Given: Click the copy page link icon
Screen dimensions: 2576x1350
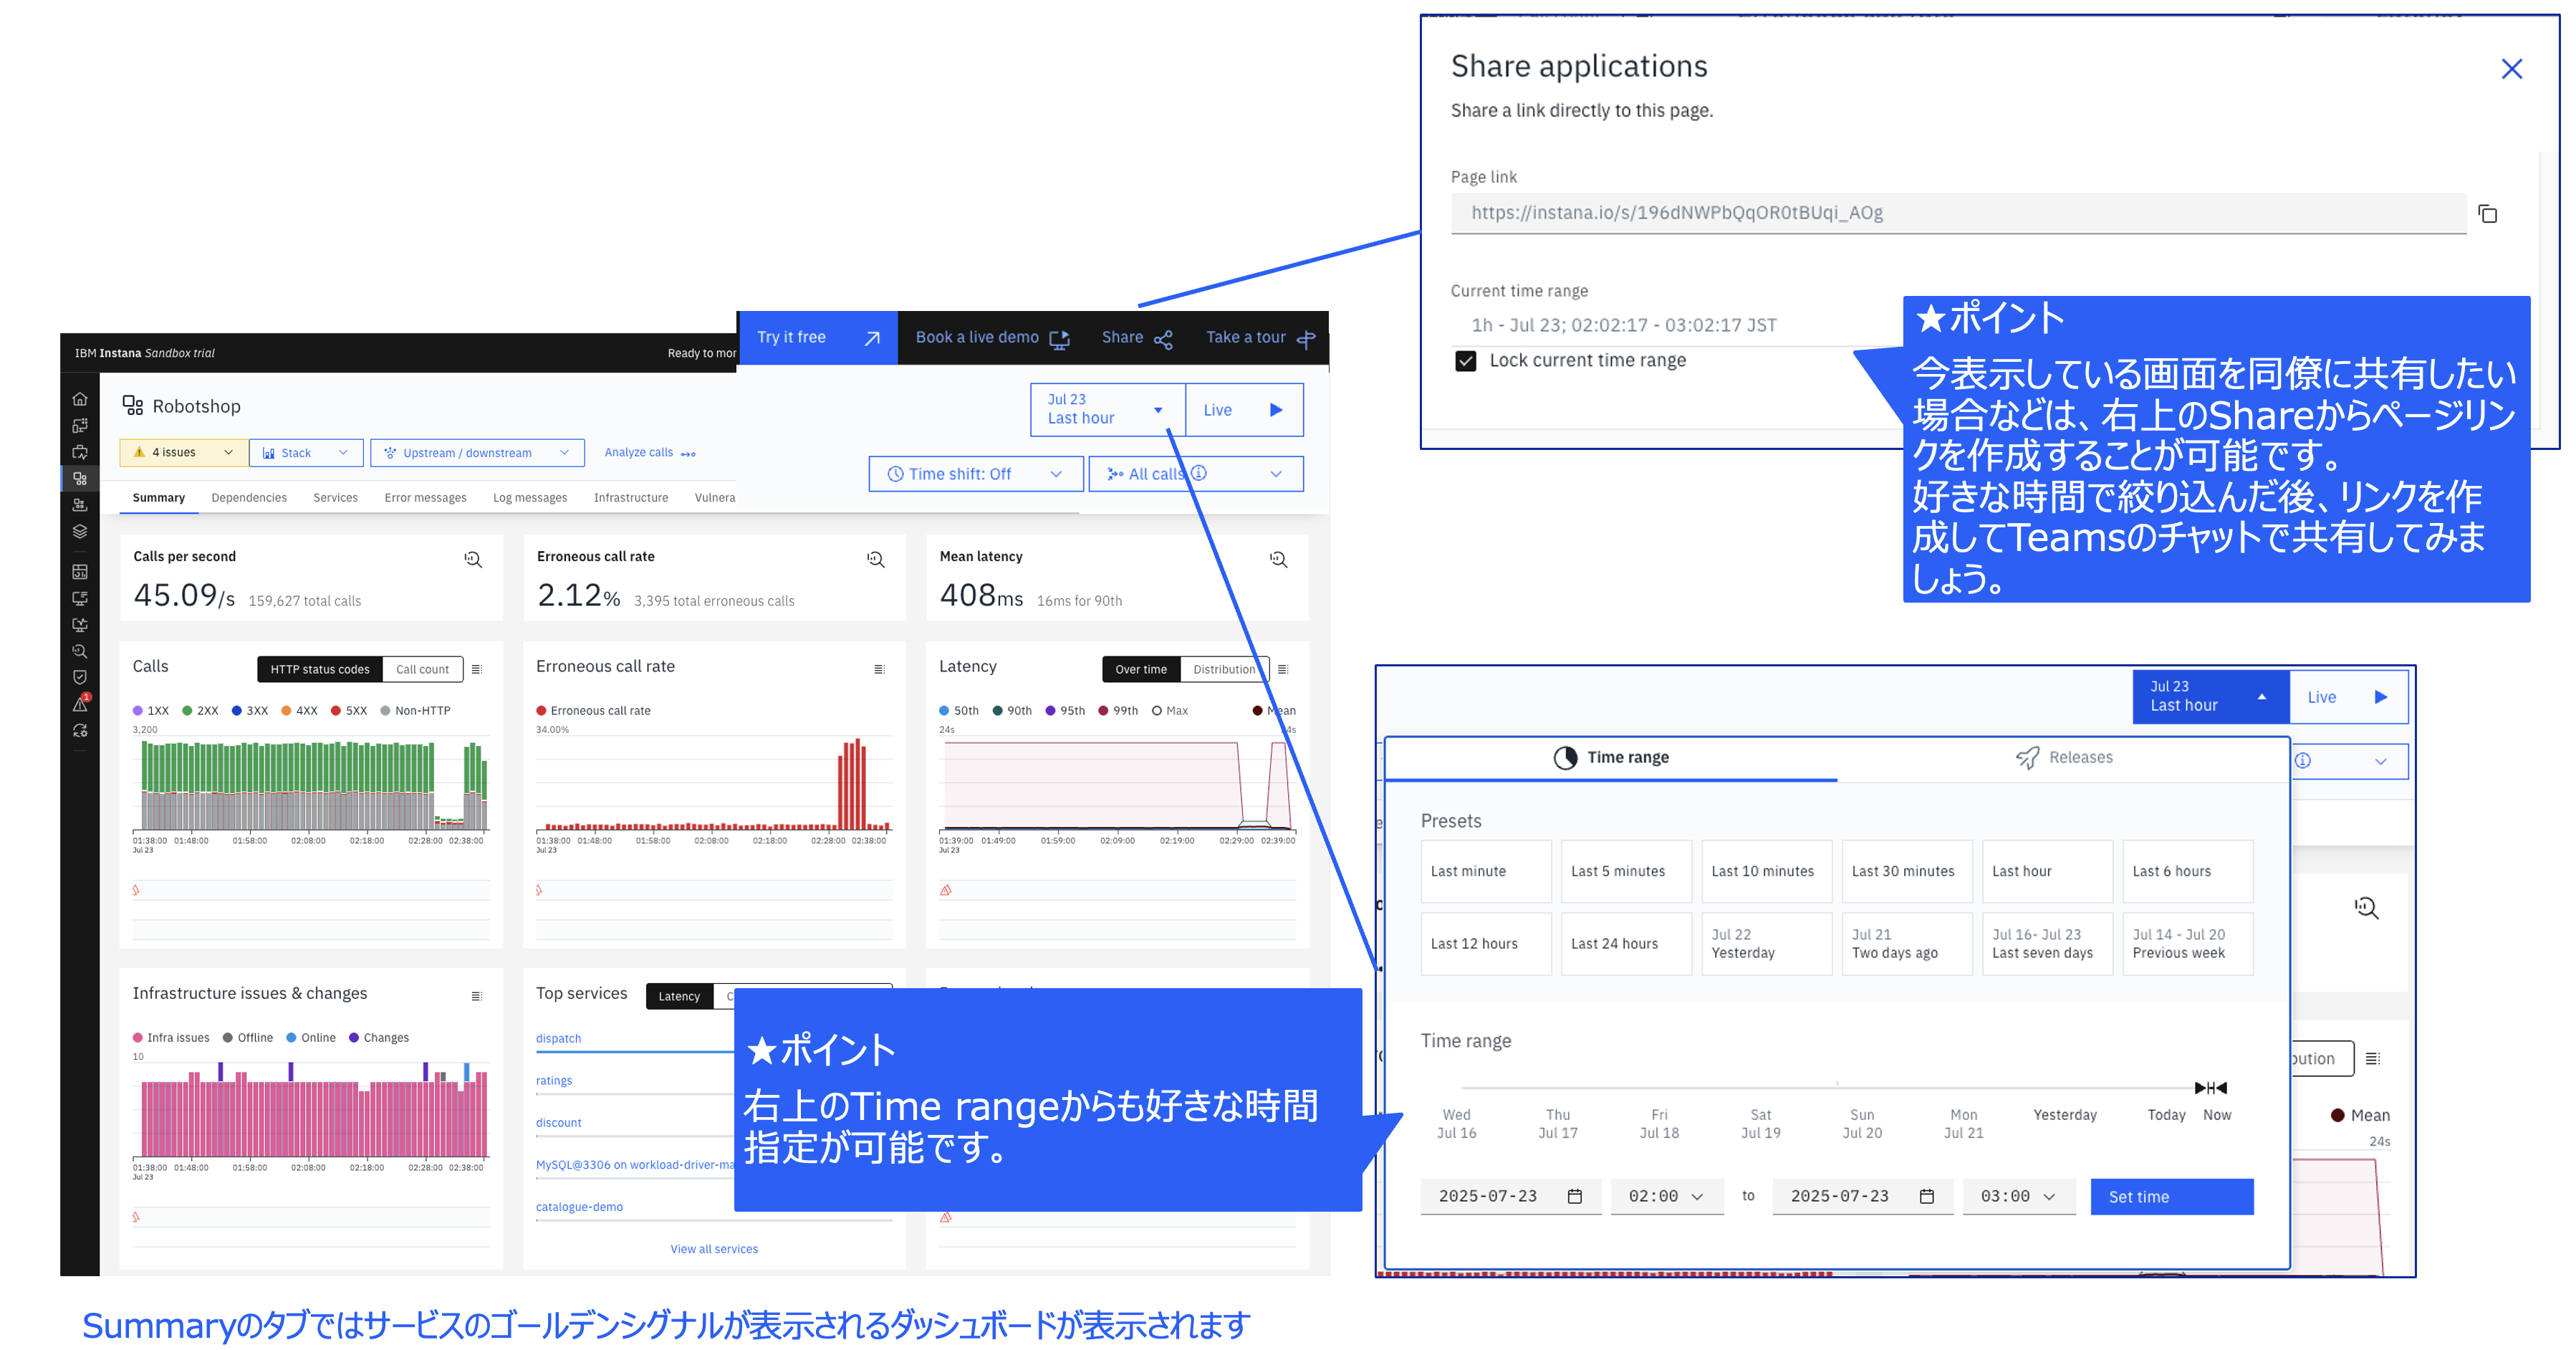Looking at the screenshot, I should 2487,213.
